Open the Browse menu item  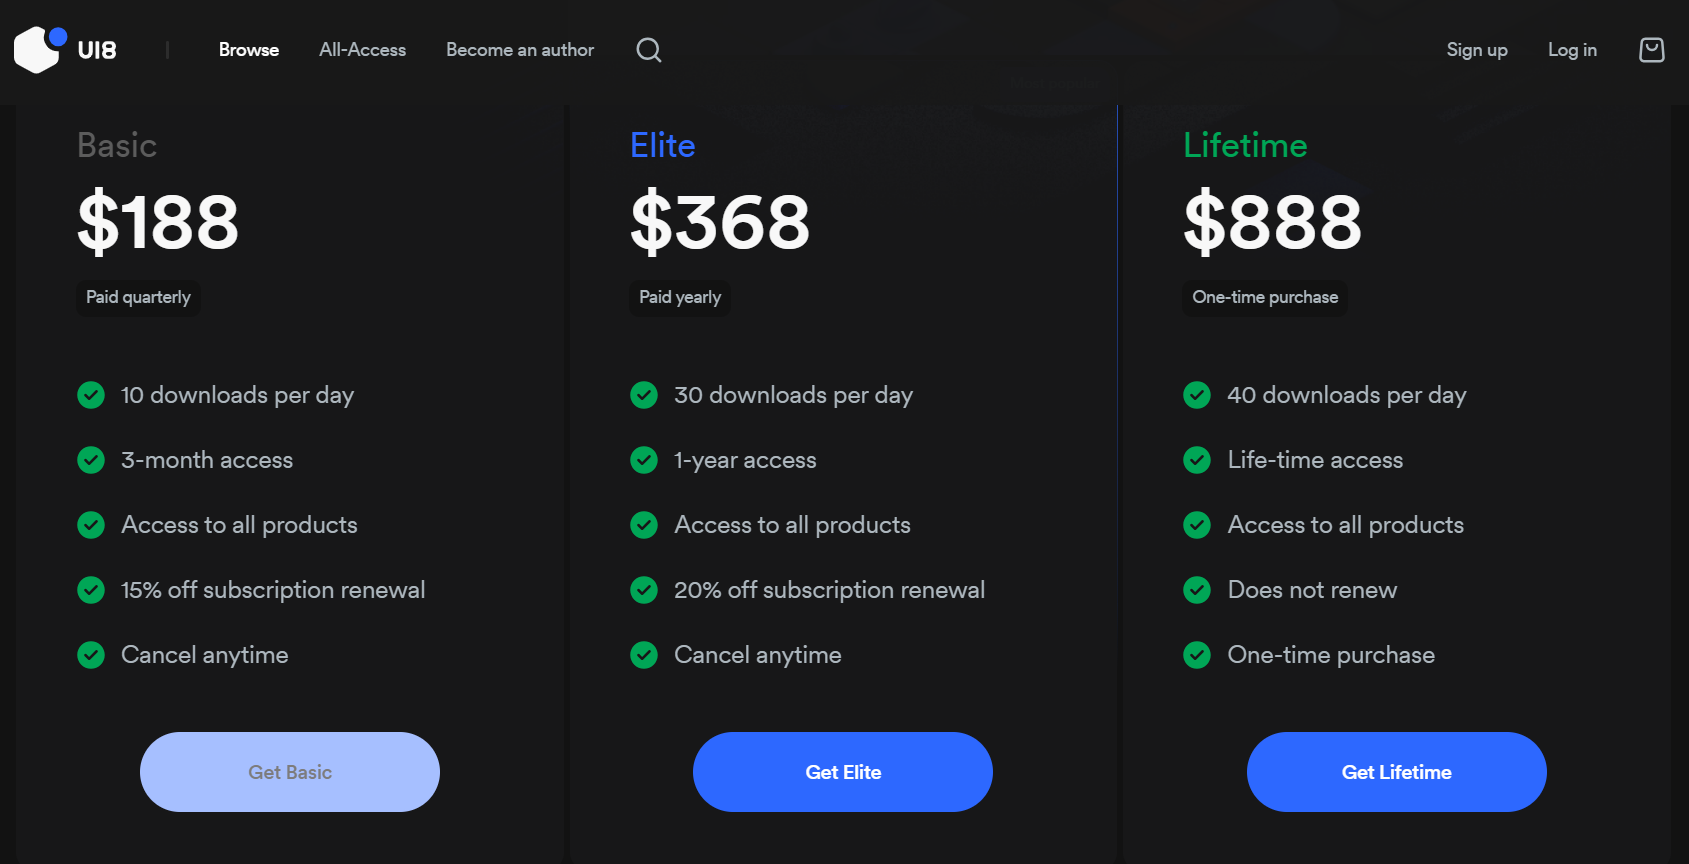point(249,50)
